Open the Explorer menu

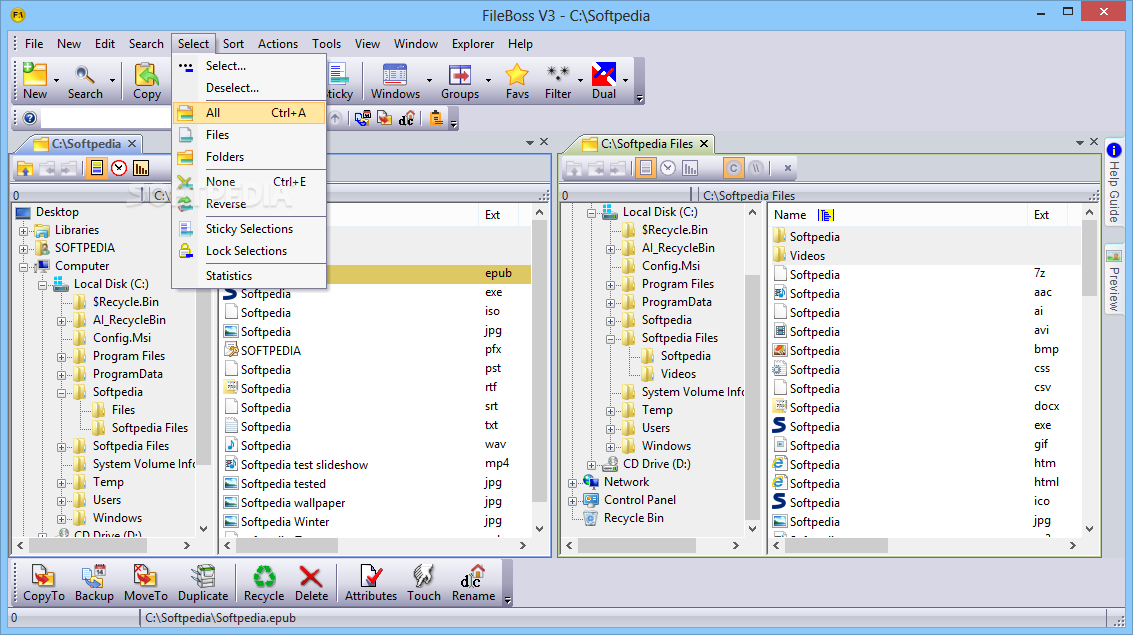click(473, 44)
